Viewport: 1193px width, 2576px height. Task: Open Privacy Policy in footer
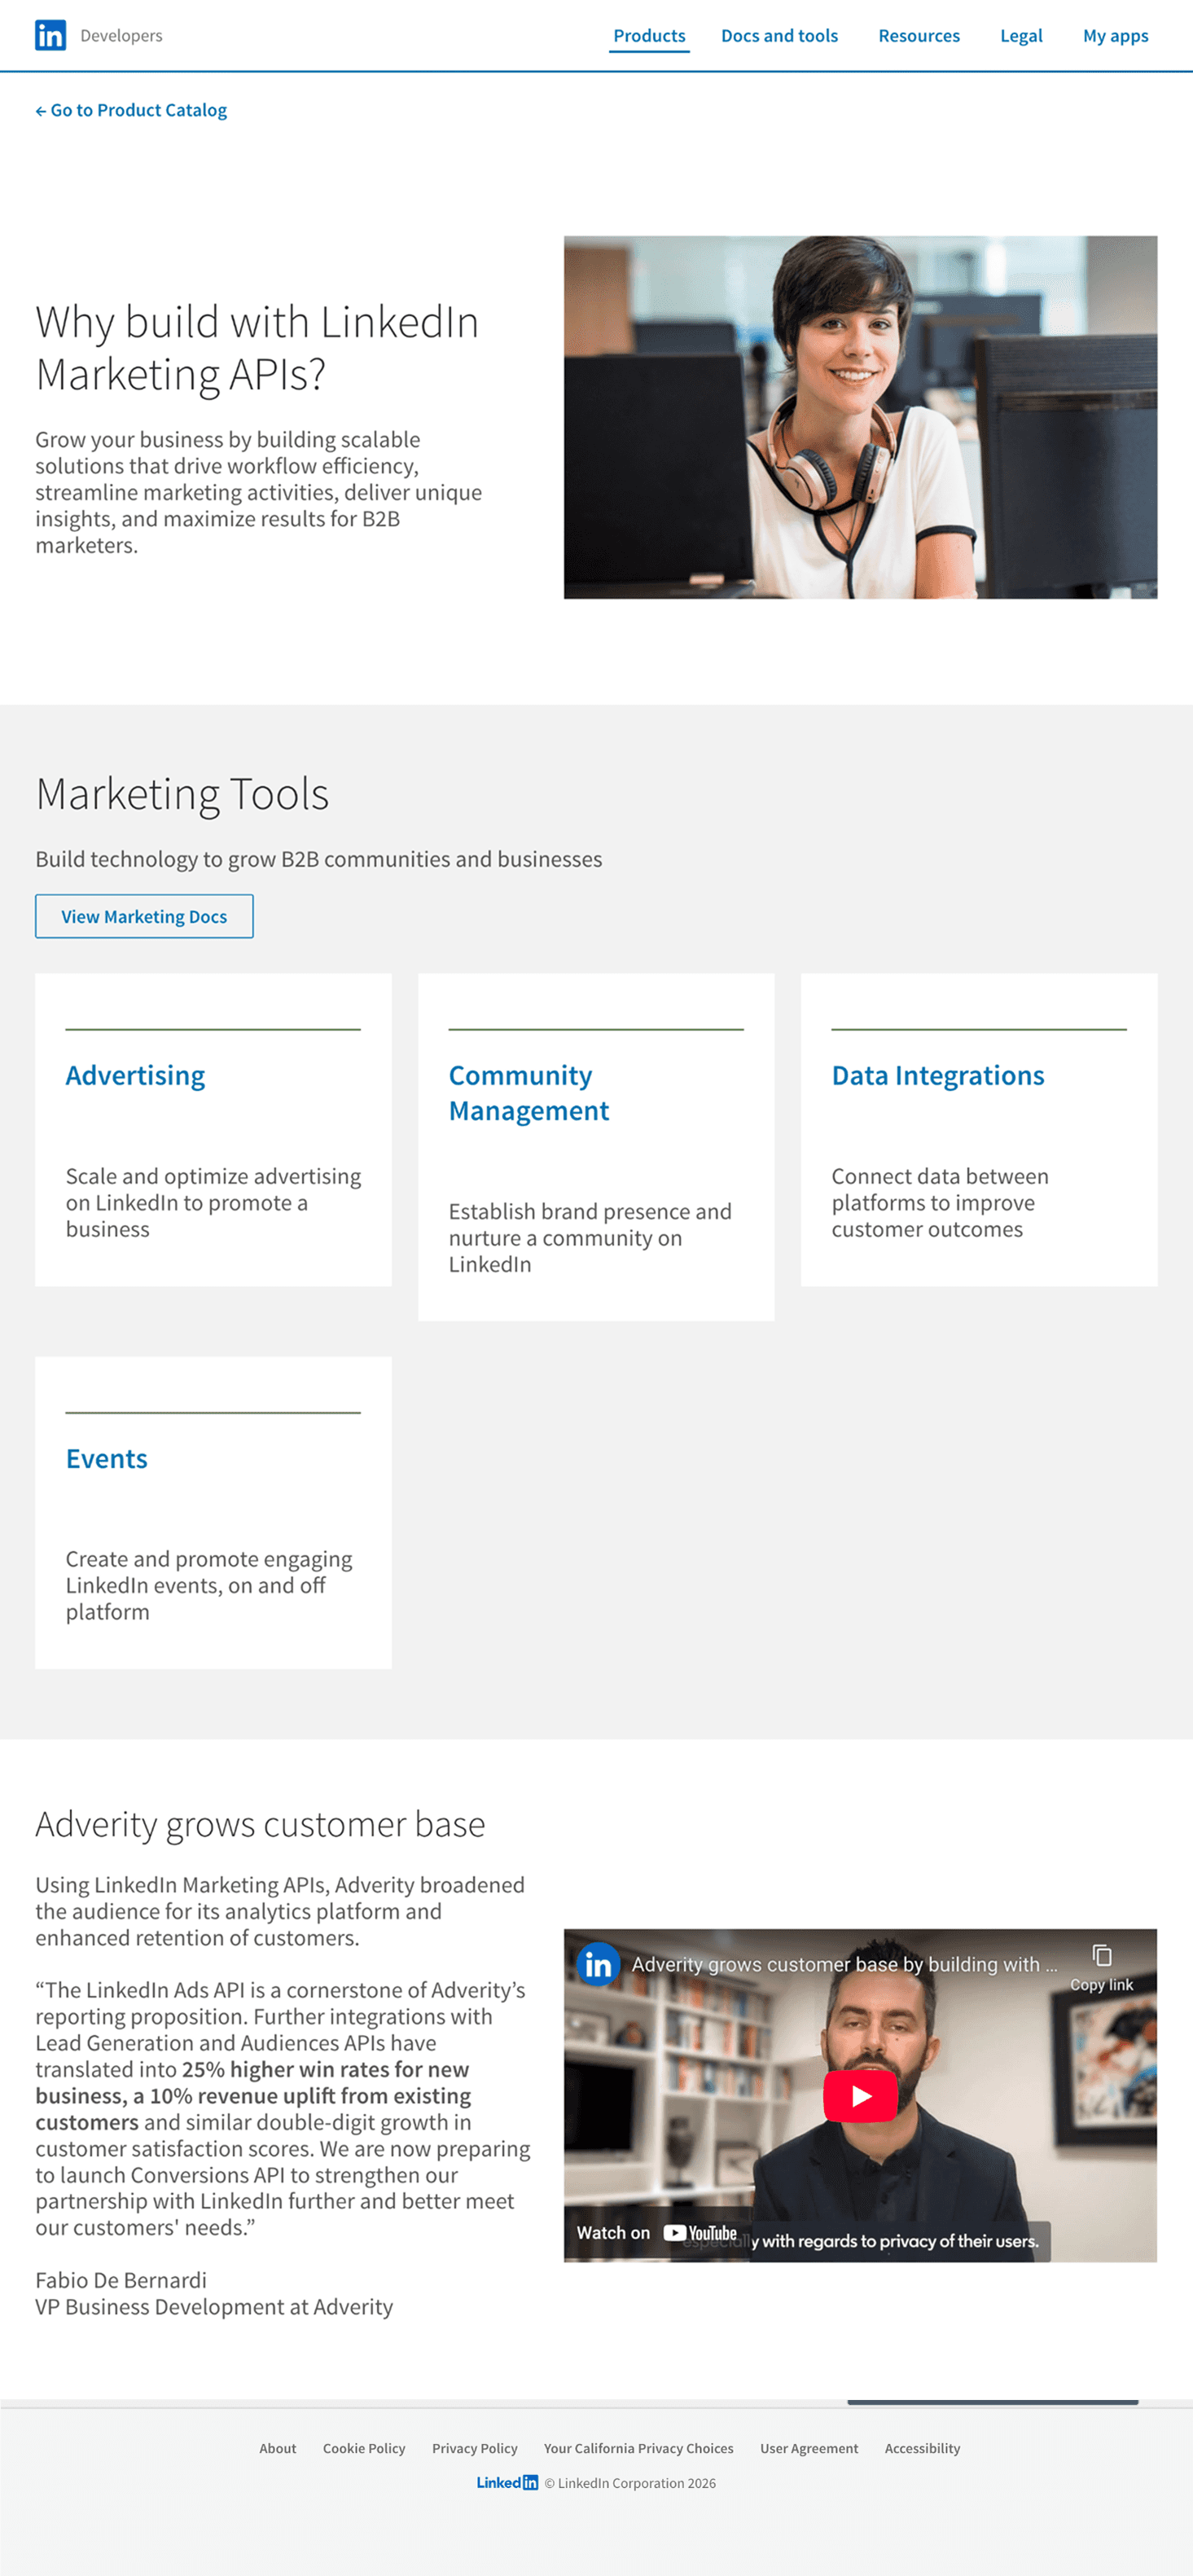[474, 2448]
